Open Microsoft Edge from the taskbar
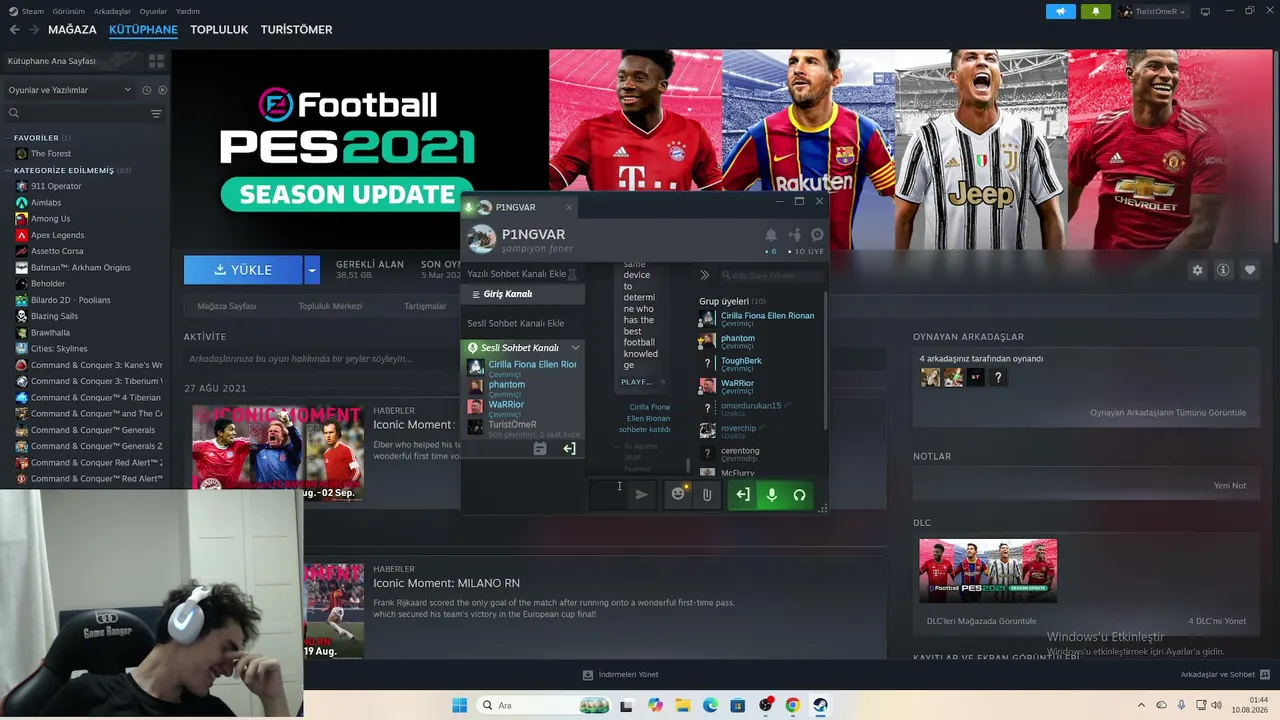Viewport: 1280px width, 720px height. pos(710,705)
